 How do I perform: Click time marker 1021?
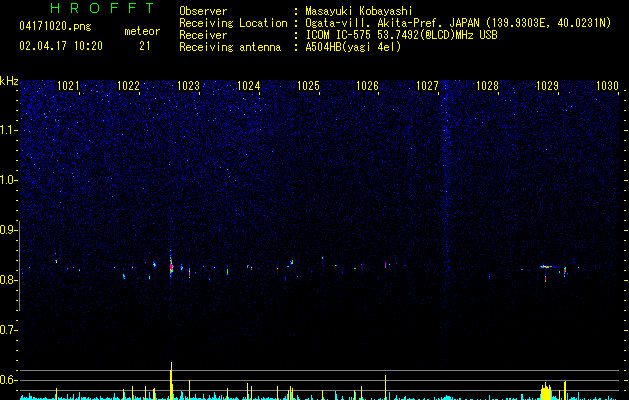pos(68,86)
